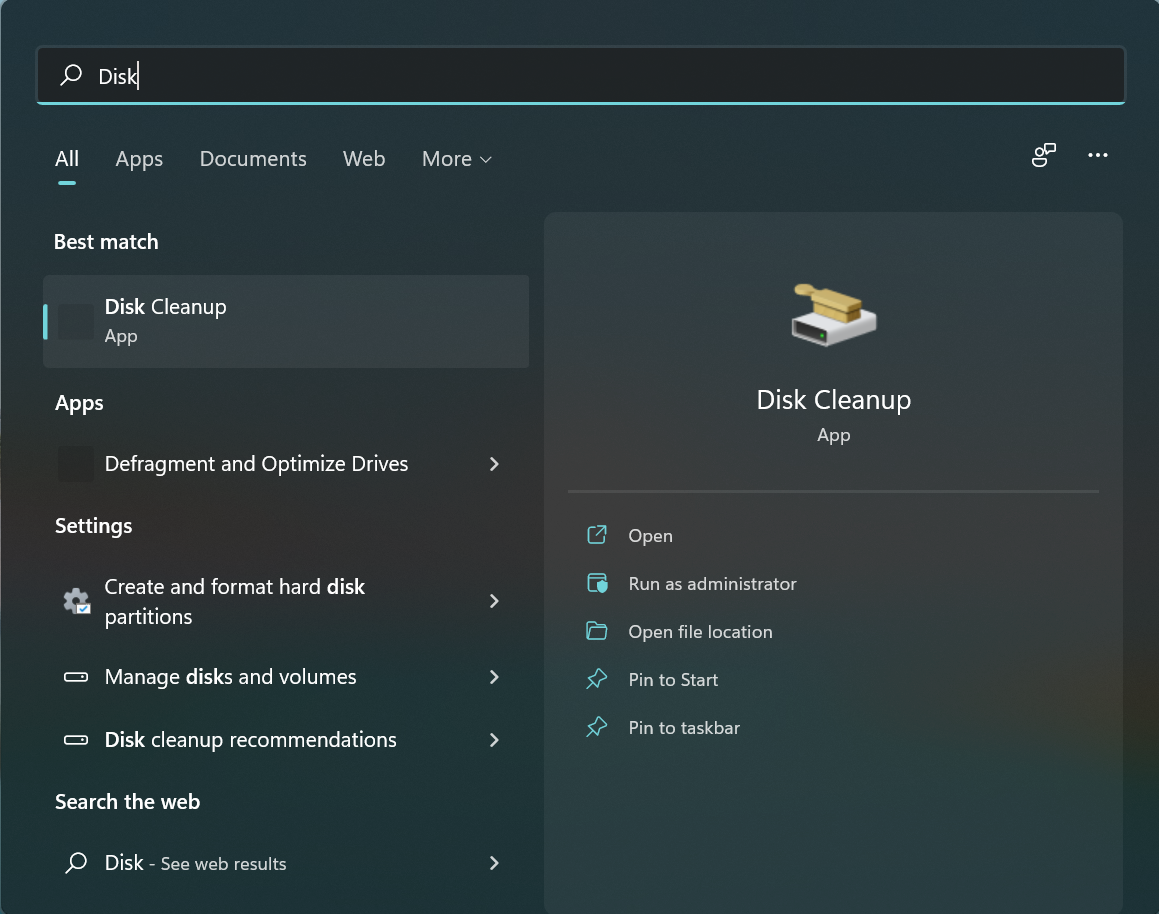1159x914 pixels.
Task: Expand Defragment and Optimize Drives chevron
Action: (x=494, y=464)
